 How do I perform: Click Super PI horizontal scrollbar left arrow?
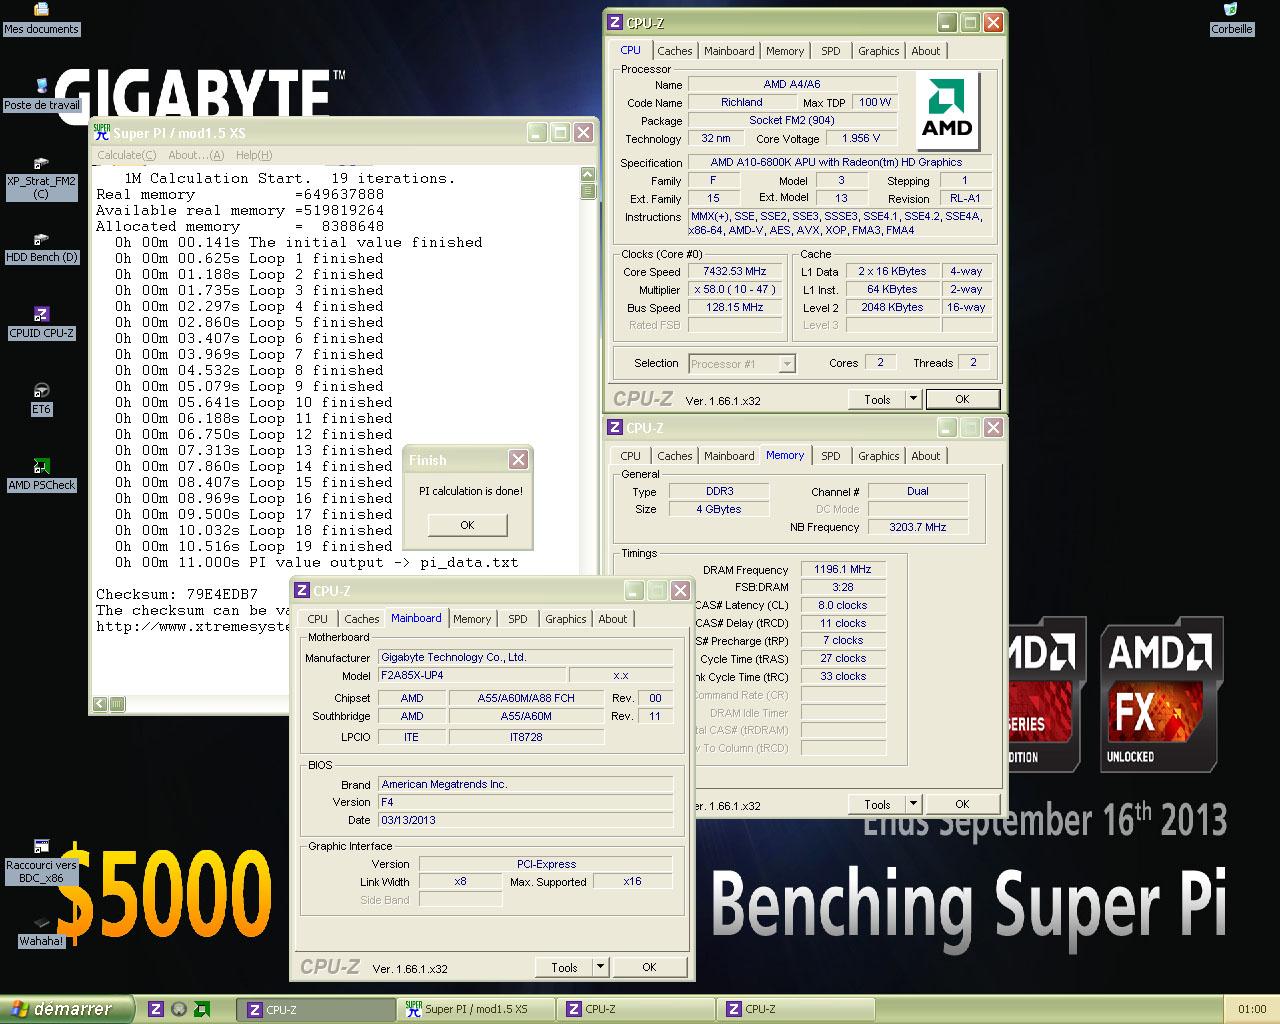(100, 704)
